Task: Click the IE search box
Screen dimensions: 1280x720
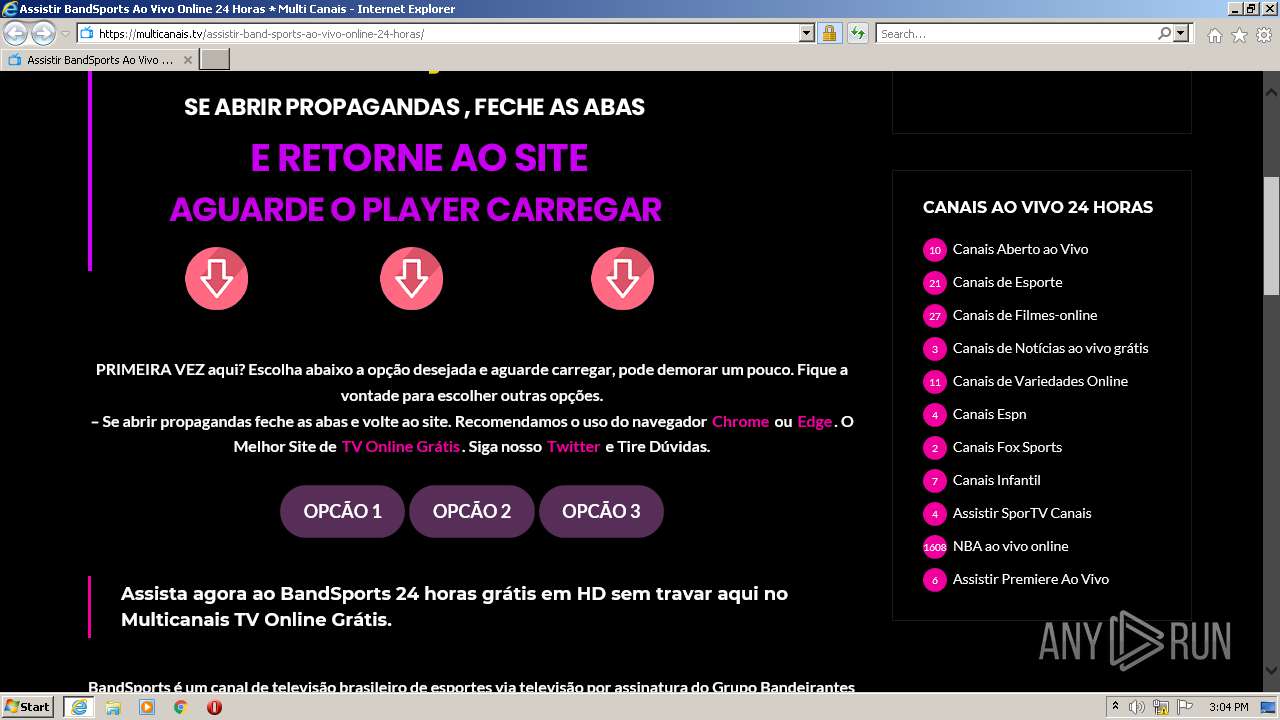Action: pyautogui.click(x=1016, y=33)
